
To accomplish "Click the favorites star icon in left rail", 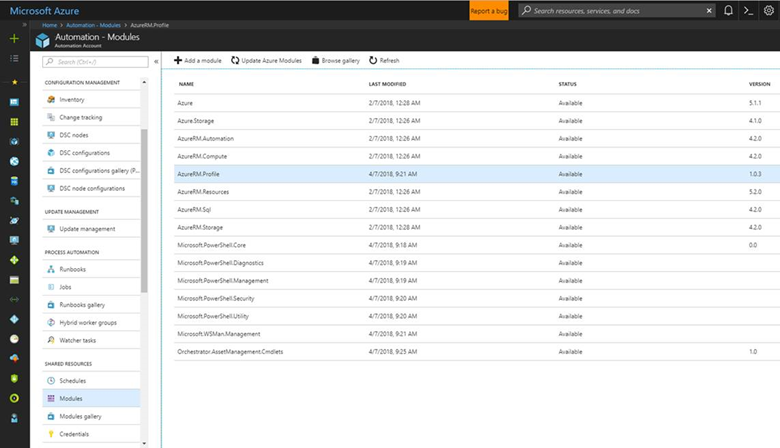I will (x=14, y=82).
